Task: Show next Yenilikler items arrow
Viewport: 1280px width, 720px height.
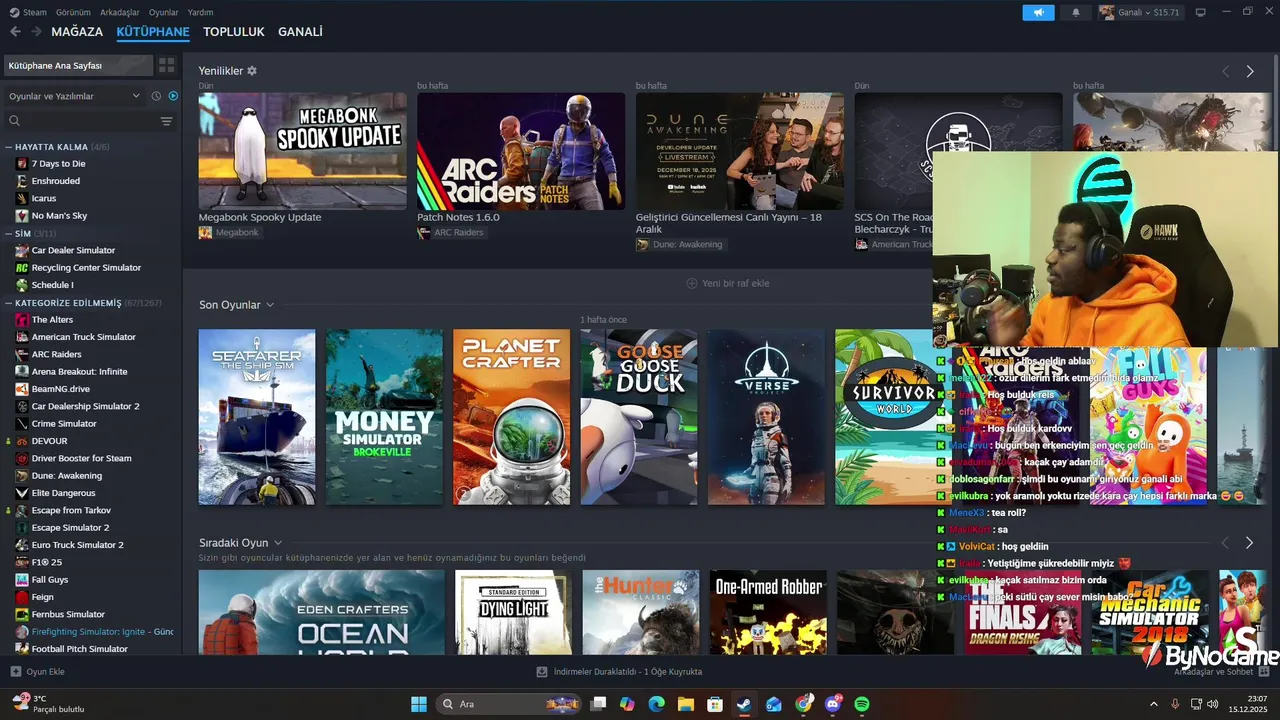Action: 1249,71
